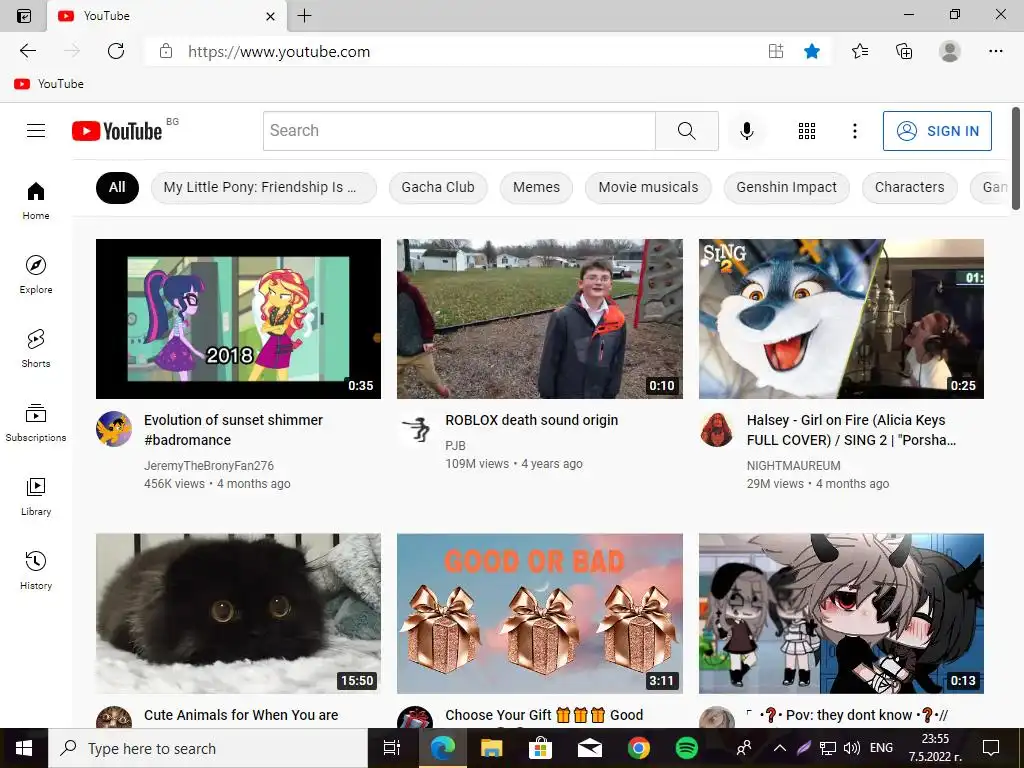This screenshot has height=768, width=1024.
Task: Play the Sing 2 wolf thumbnail
Action: (841, 319)
